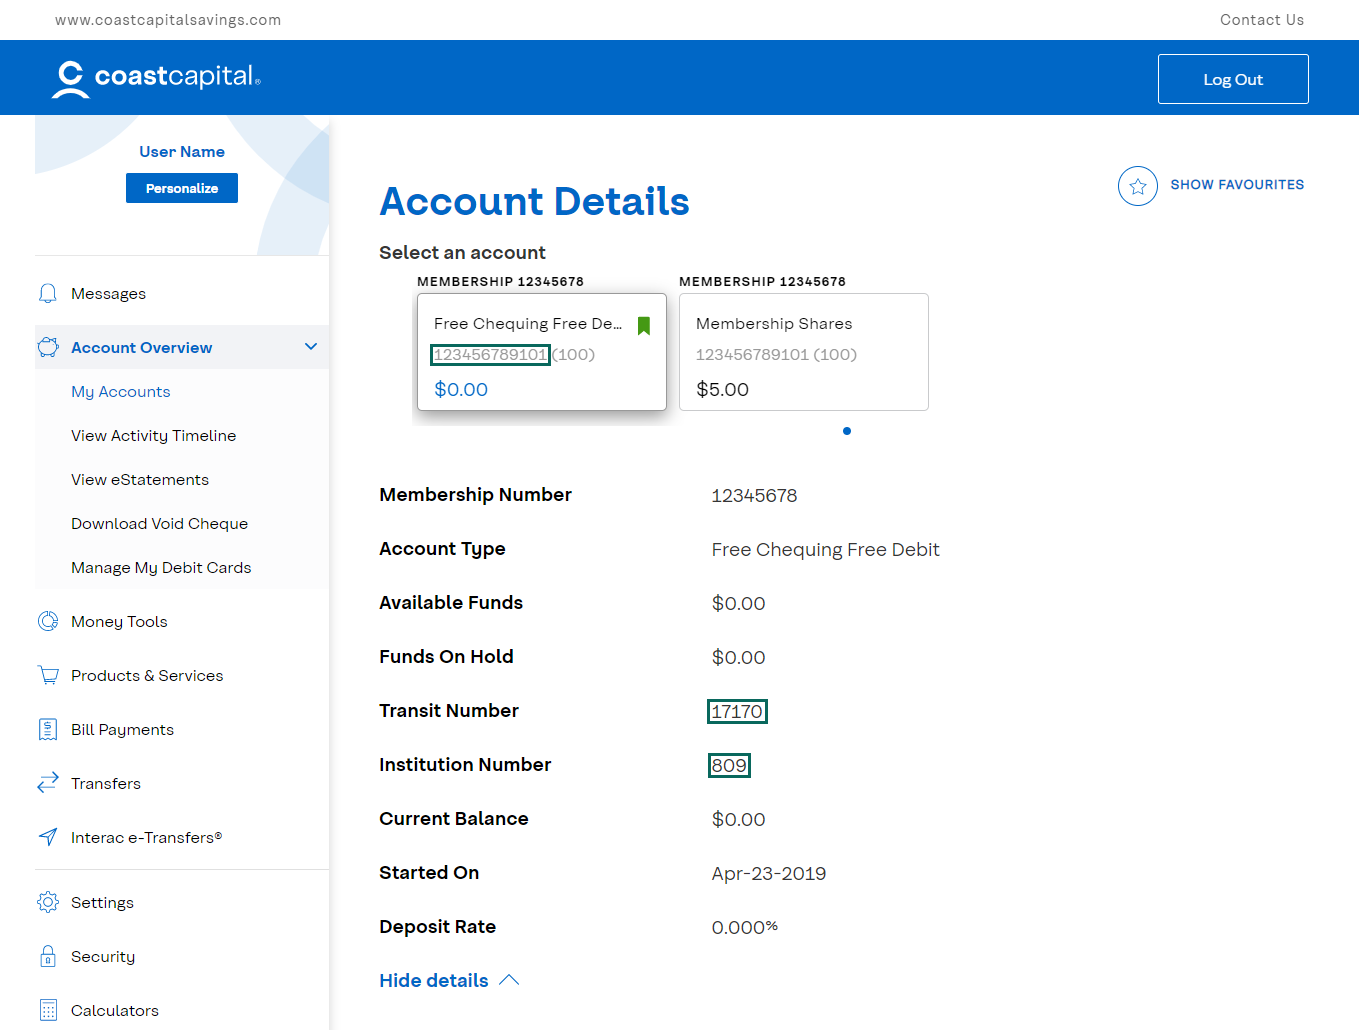Image resolution: width=1359 pixels, height=1030 pixels.
Task: Open View Activity Timeline
Action: tap(154, 435)
